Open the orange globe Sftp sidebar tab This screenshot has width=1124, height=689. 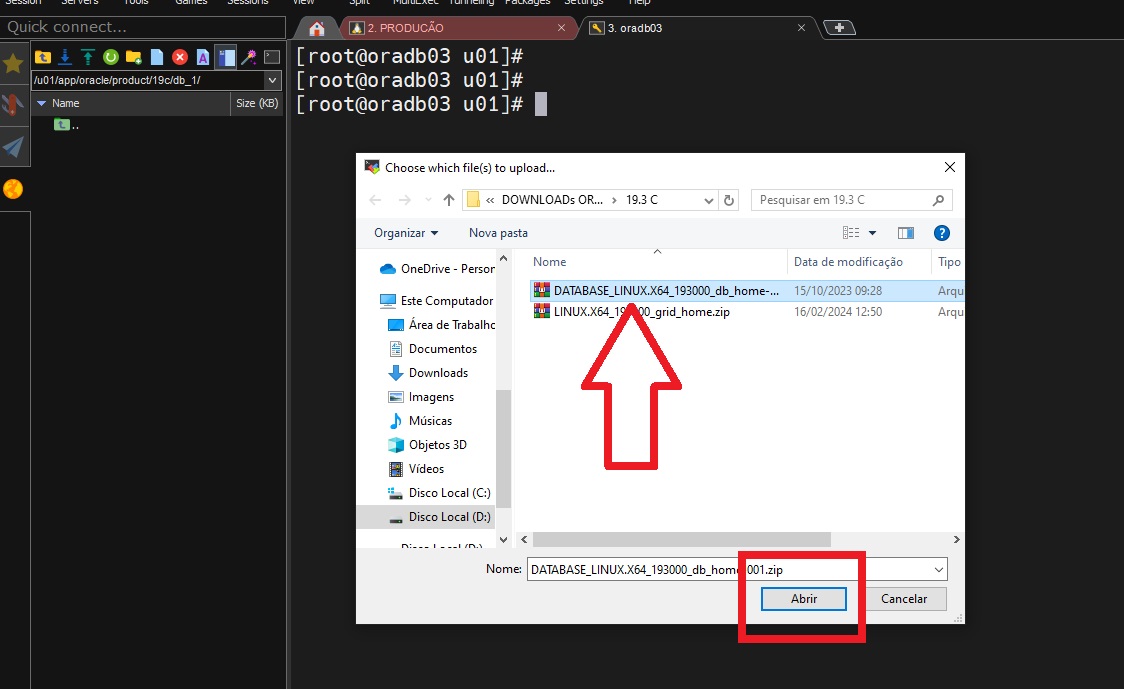pyautogui.click(x=14, y=189)
